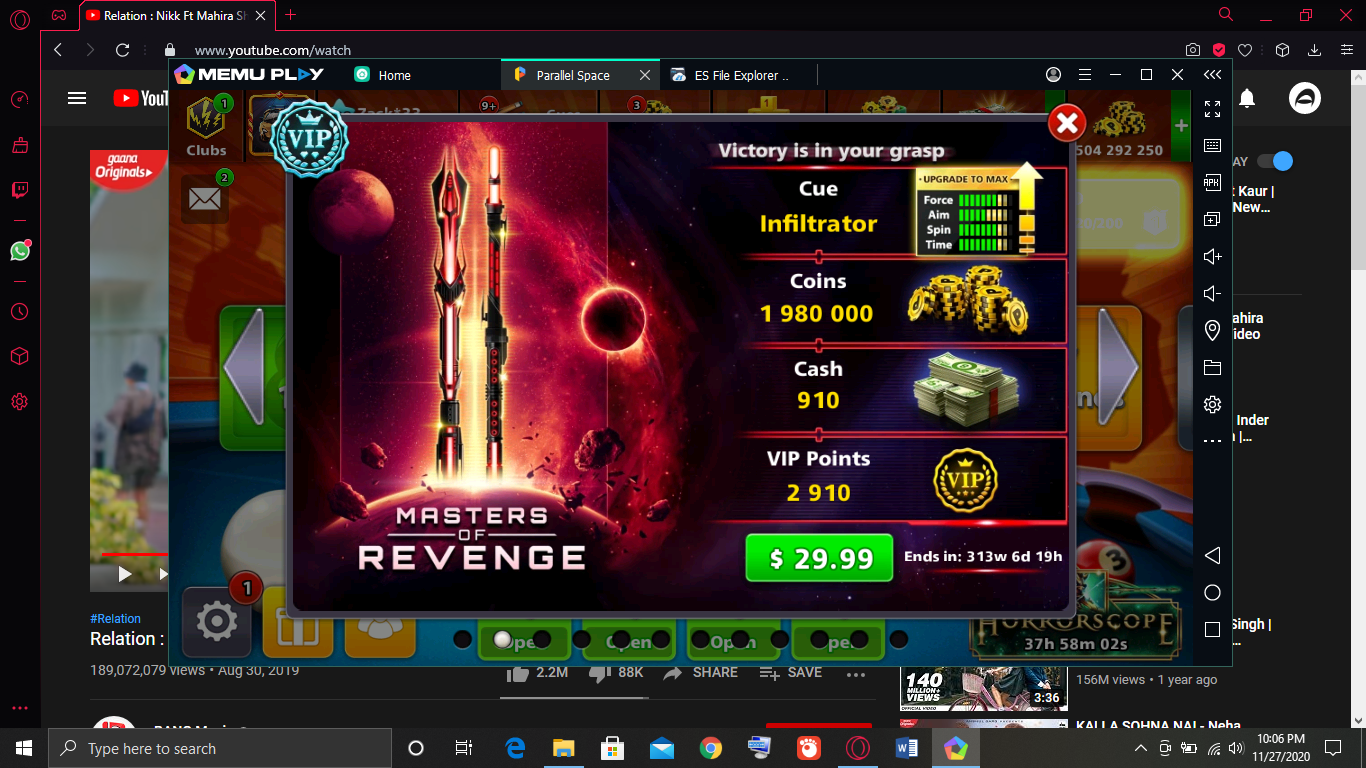Close the Masters of Revenge offer popup

pyautogui.click(x=1067, y=123)
